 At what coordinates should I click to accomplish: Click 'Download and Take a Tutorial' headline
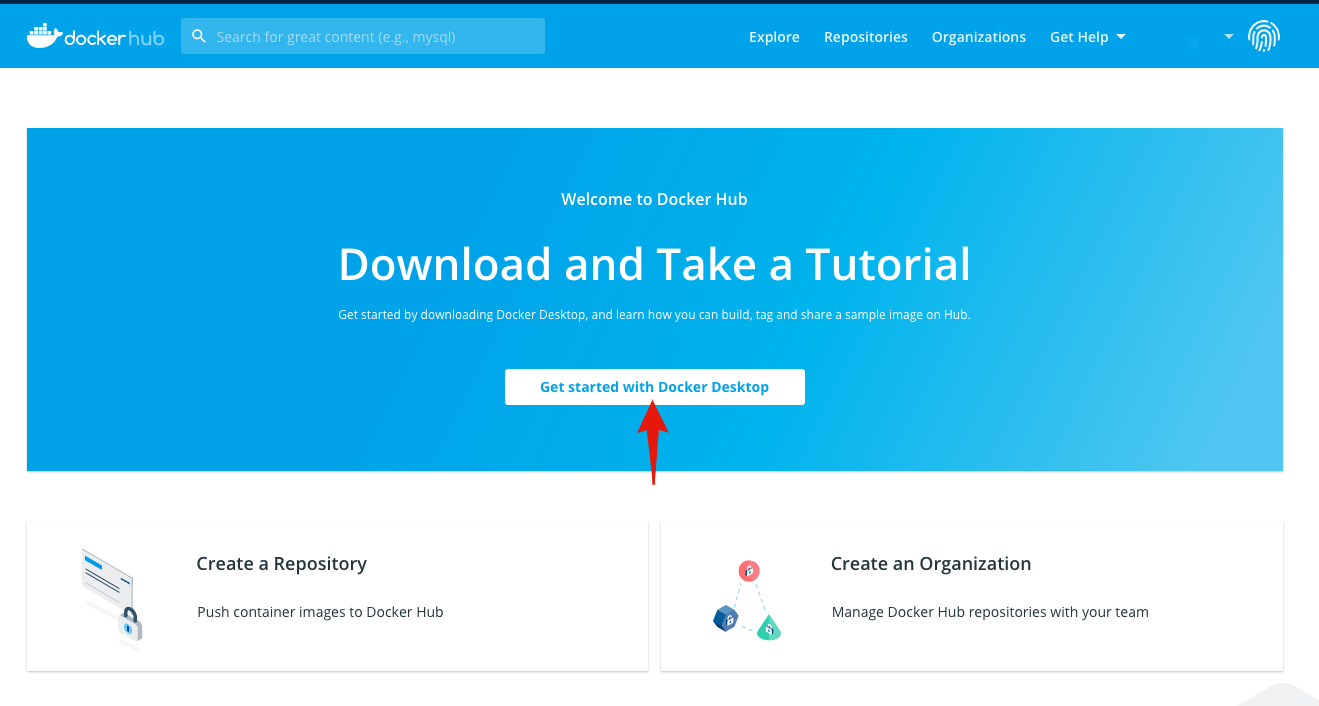(655, 264)
